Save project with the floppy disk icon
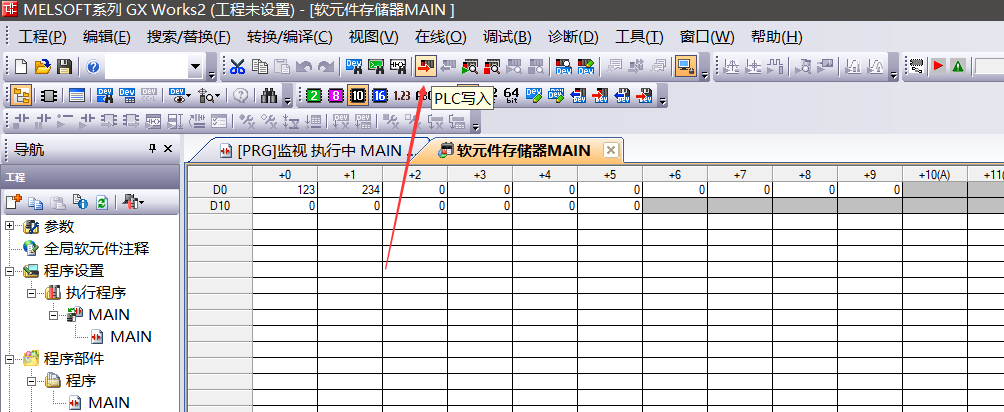This screenshot has width=1004, height=412. [64, 66]
